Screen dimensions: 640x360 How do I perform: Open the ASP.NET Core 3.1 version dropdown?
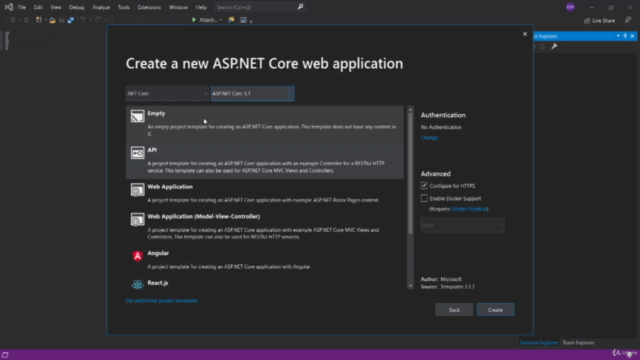(252, 93)
